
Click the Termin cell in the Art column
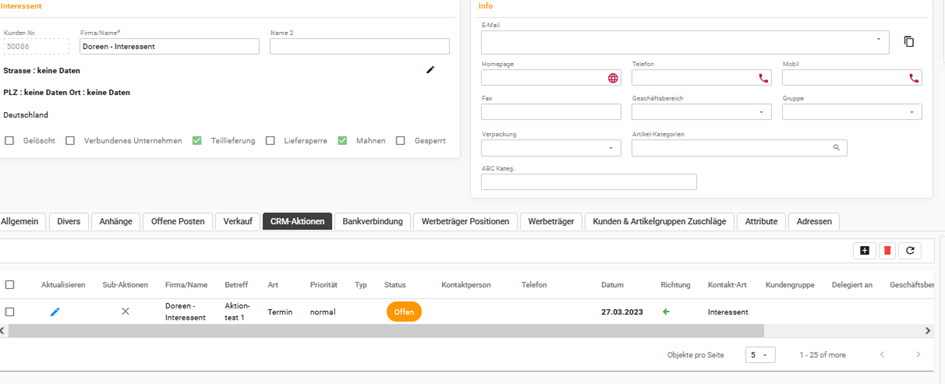280,312
